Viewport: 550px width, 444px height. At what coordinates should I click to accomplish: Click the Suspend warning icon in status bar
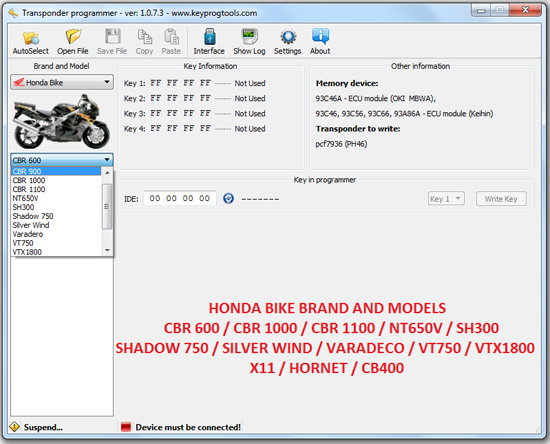[15, 427]
